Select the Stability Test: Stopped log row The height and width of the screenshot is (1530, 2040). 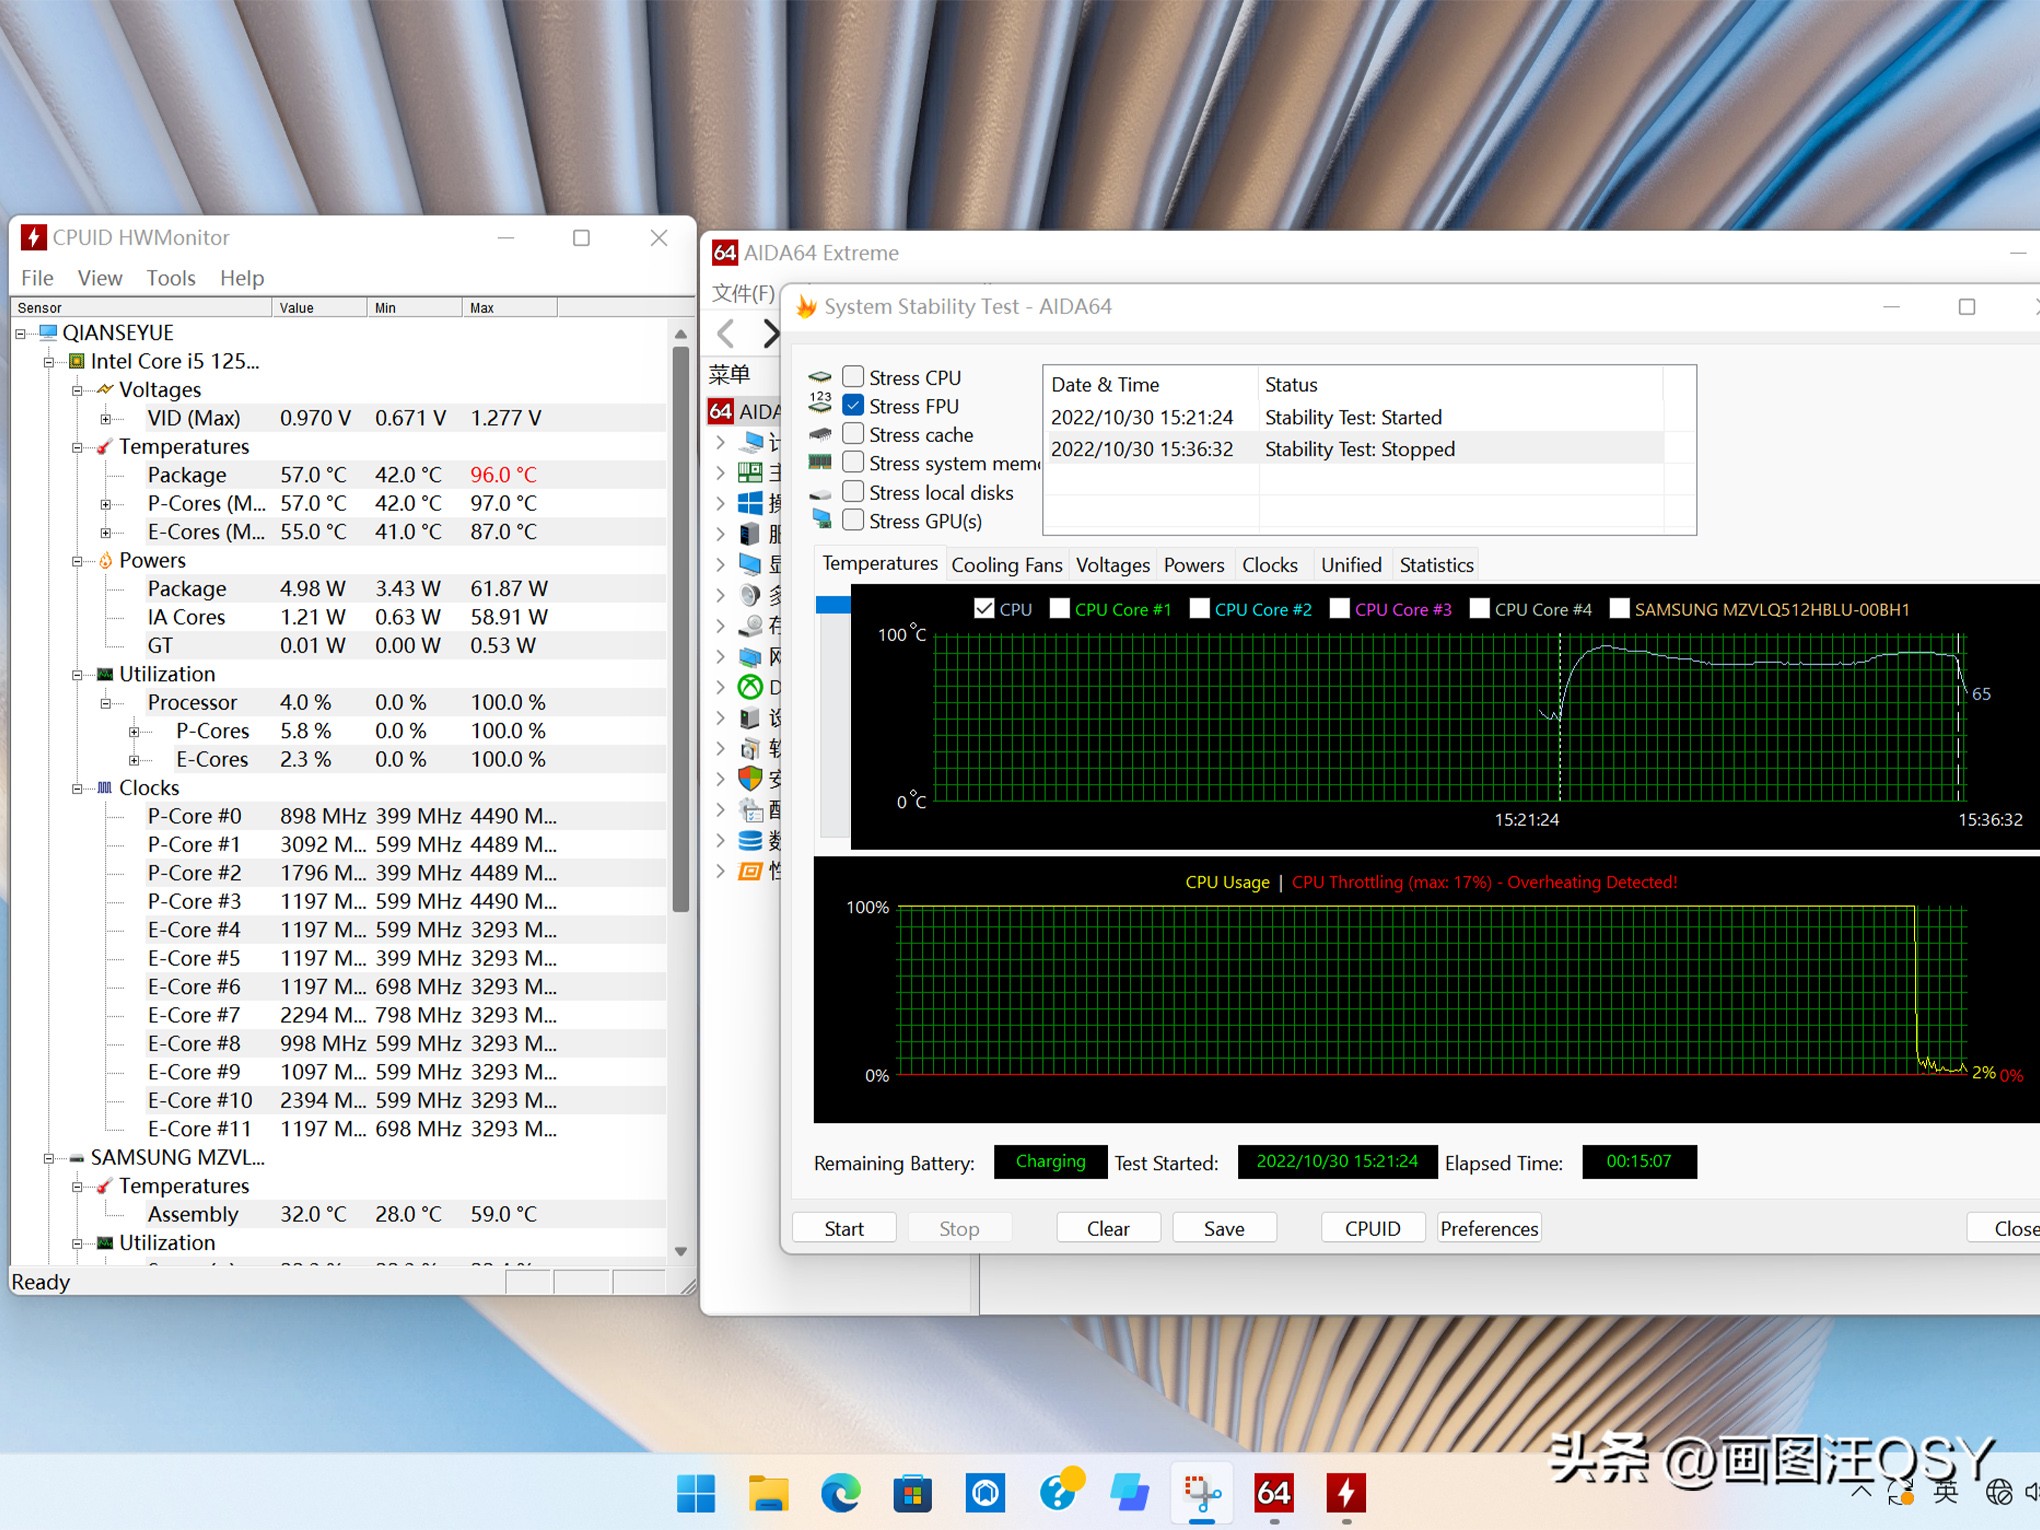tap(1358, 449)
